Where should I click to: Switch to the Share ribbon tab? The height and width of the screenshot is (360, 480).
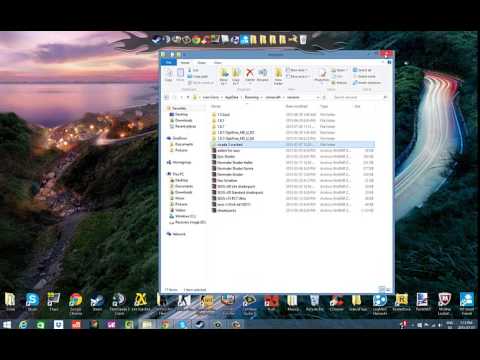[202, 63]
